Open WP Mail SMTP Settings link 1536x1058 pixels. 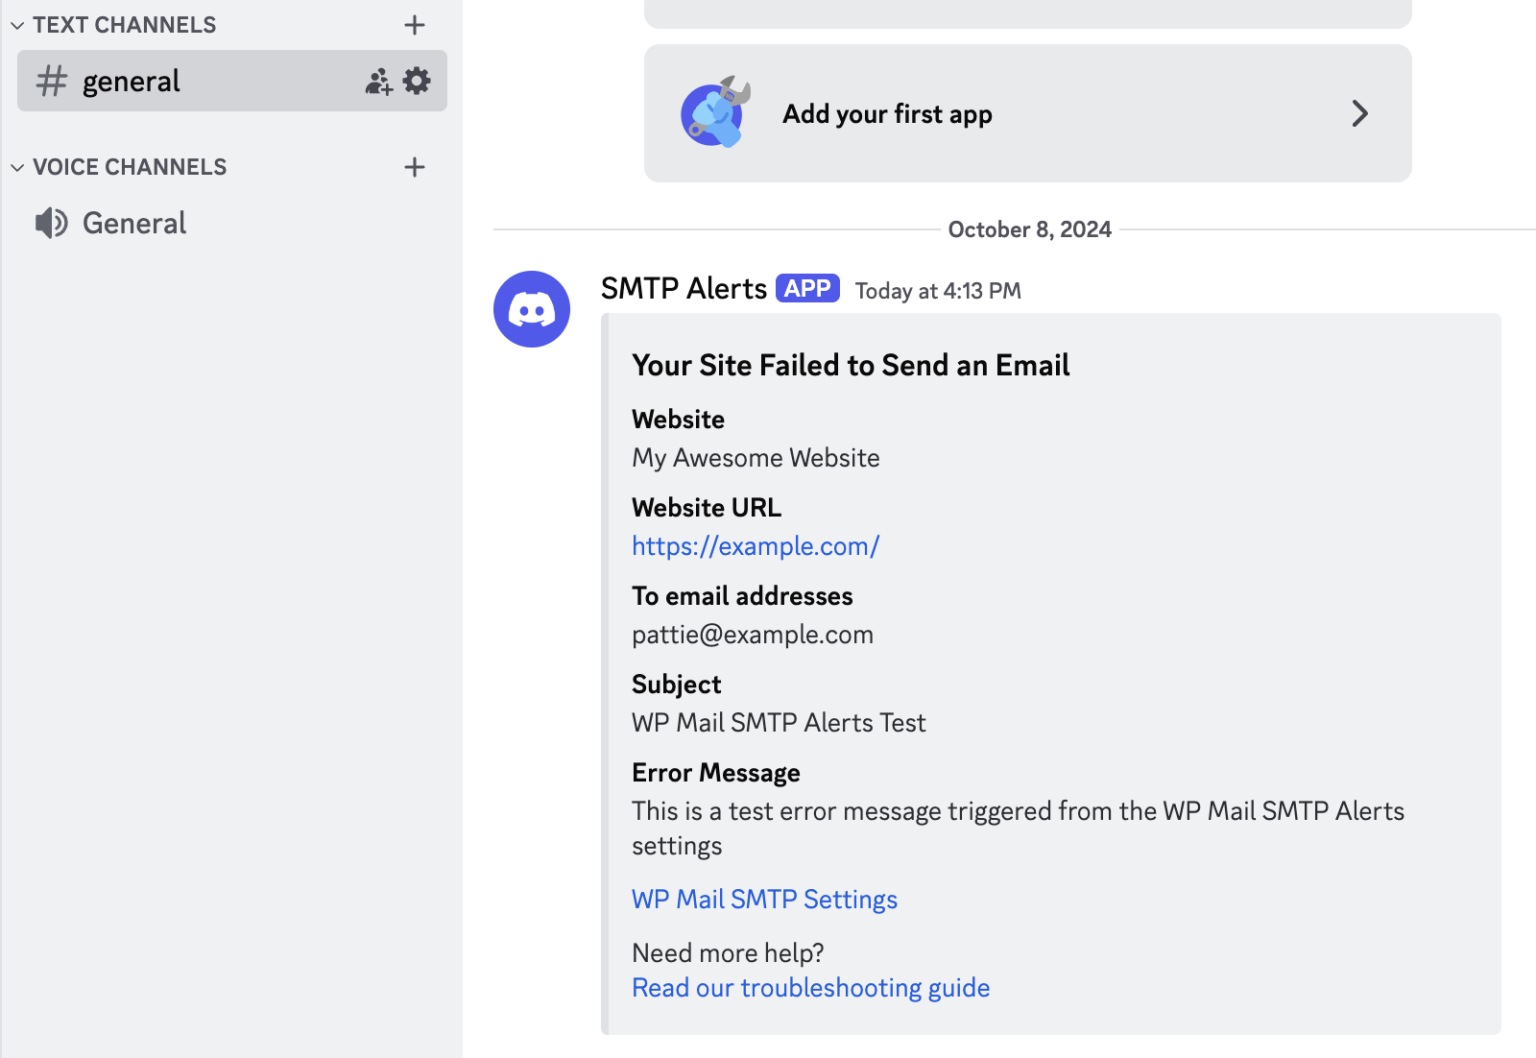[764, 899]
